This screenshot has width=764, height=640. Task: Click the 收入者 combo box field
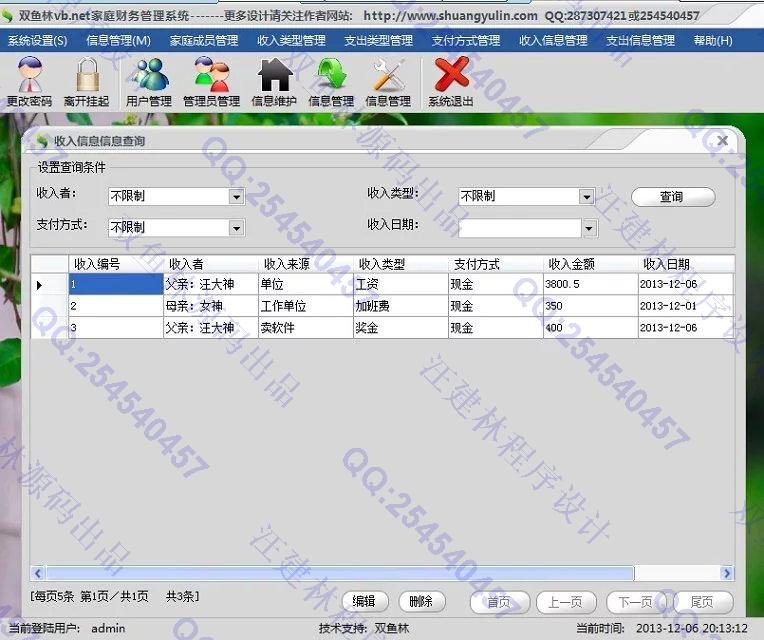[x=176, y=197]
